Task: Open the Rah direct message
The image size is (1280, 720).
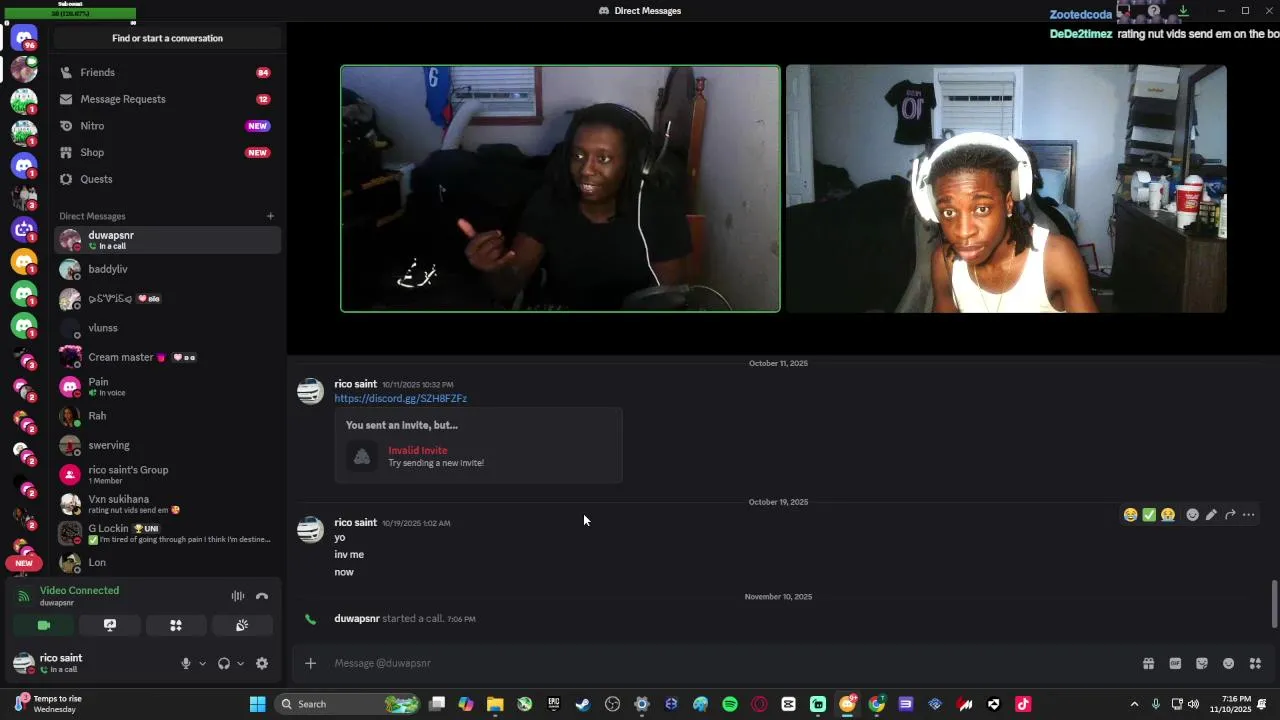Action: 167,416
